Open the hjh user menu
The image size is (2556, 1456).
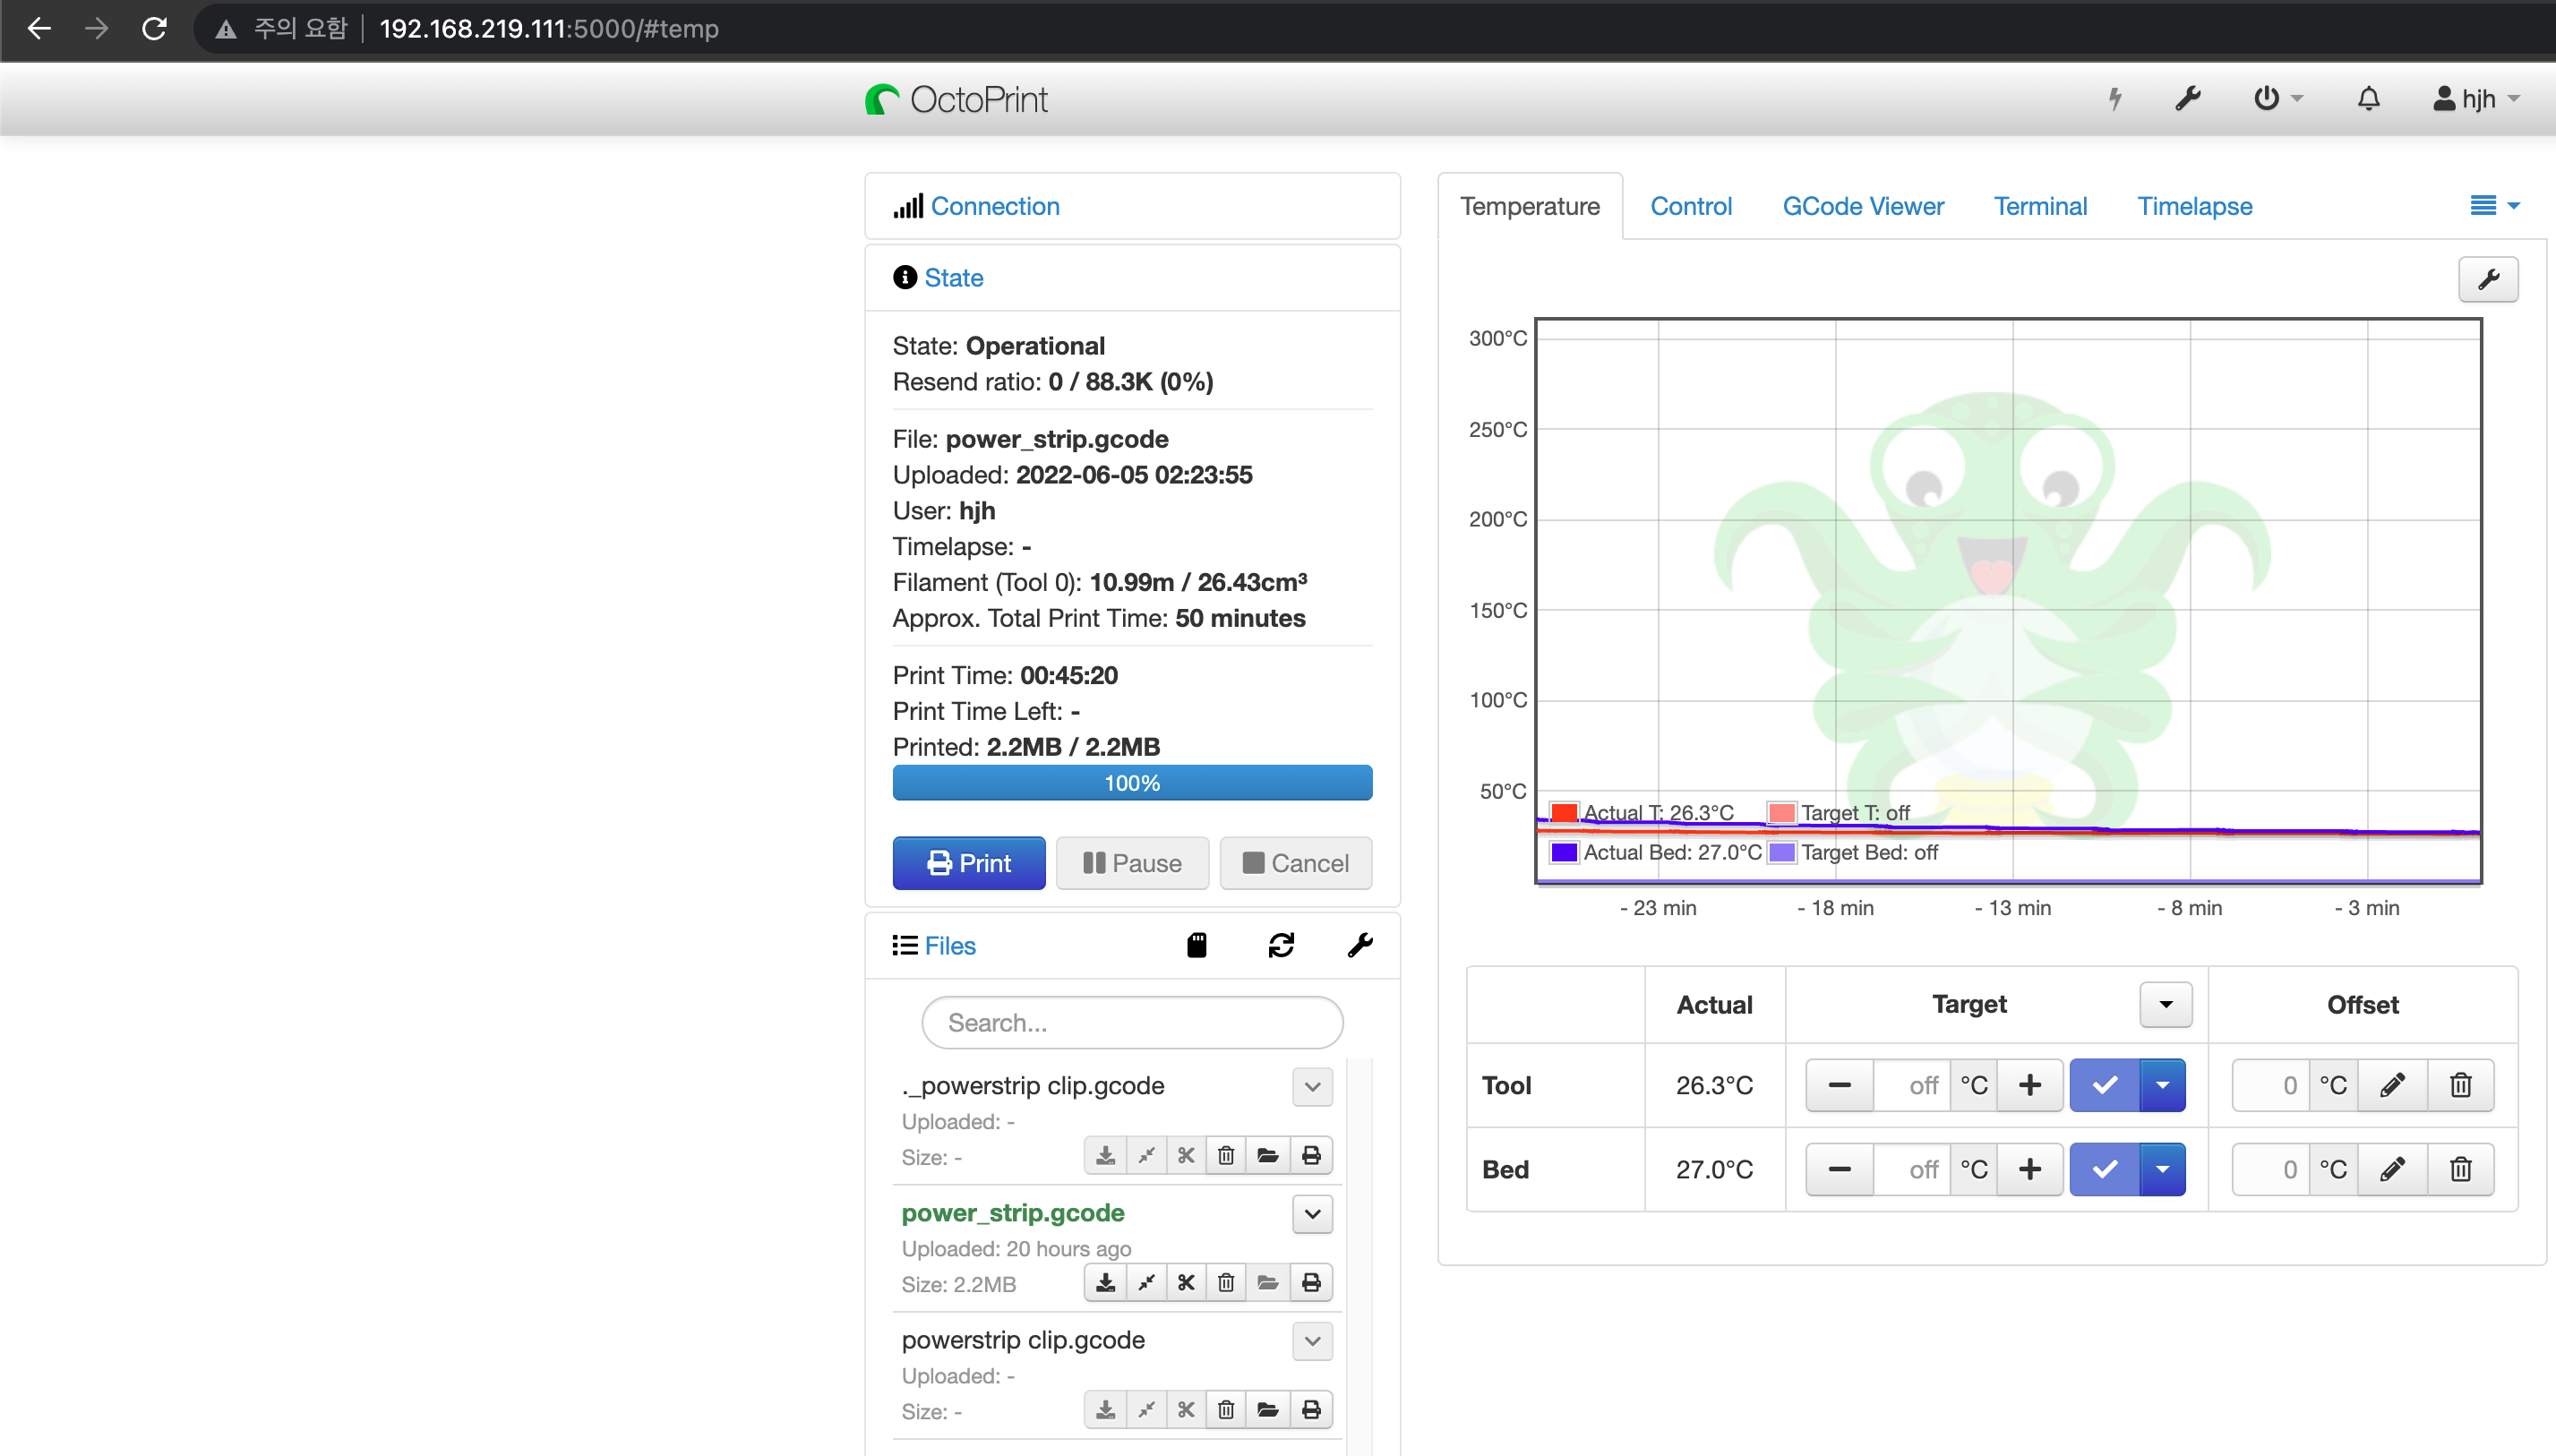[2475, 98]
